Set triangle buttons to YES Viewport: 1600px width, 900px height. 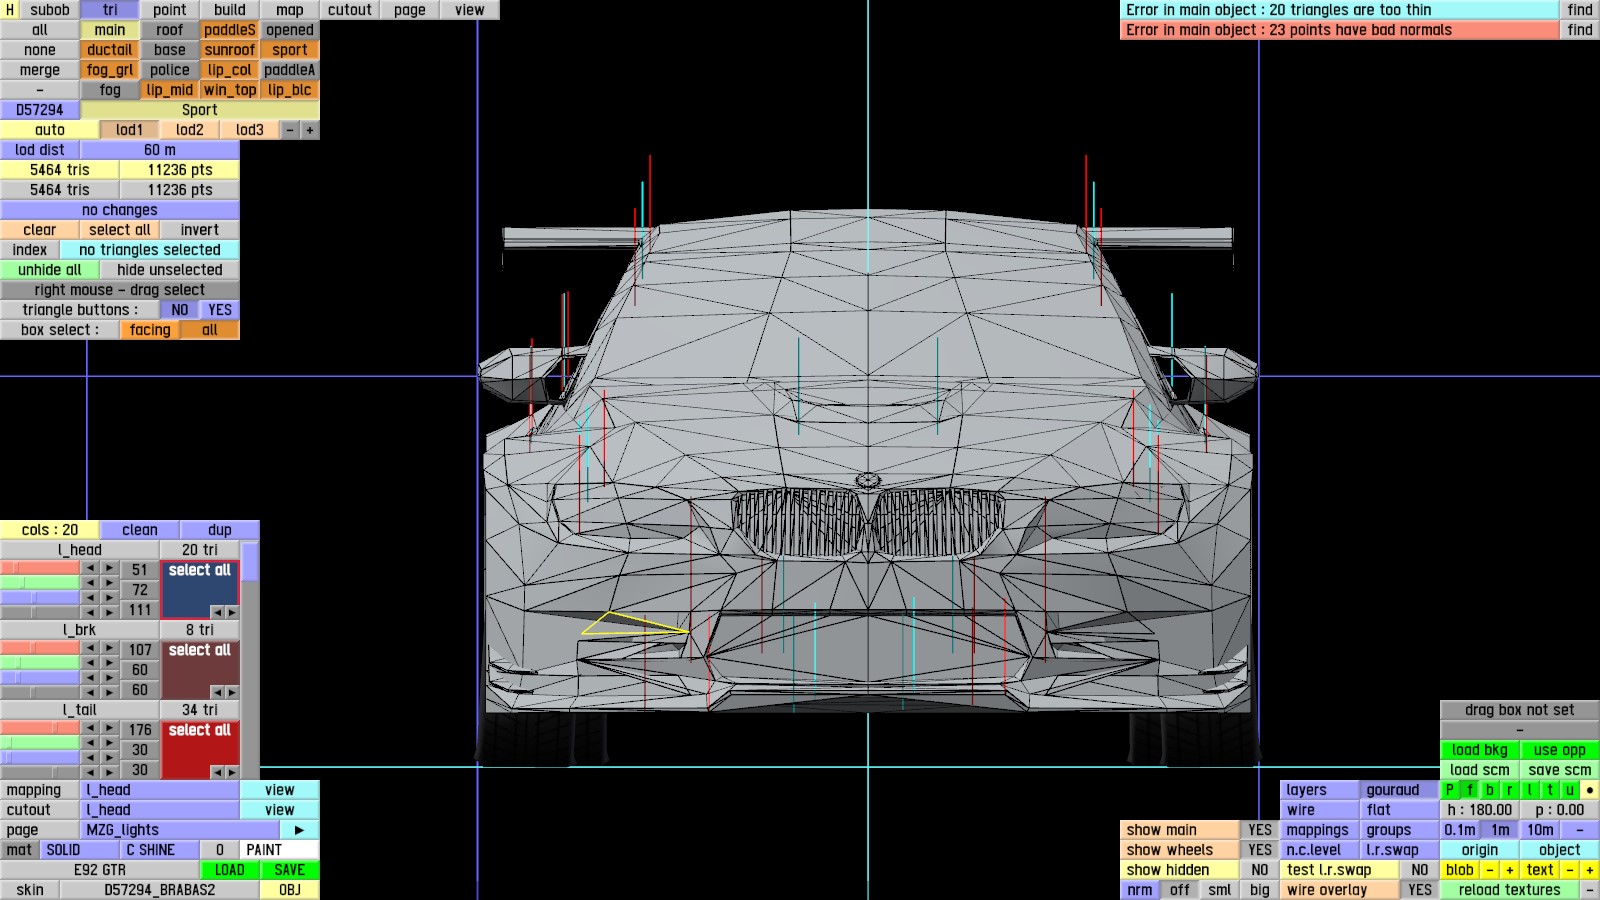click(x=220, y=310)
